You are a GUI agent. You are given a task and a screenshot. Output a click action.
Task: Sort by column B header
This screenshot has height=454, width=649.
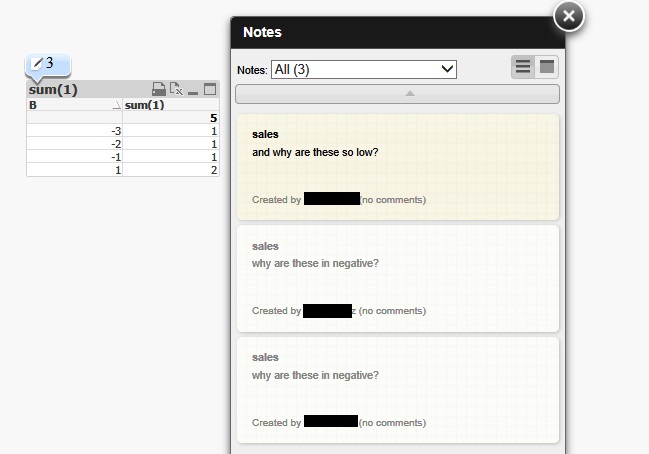pos(75,105)
